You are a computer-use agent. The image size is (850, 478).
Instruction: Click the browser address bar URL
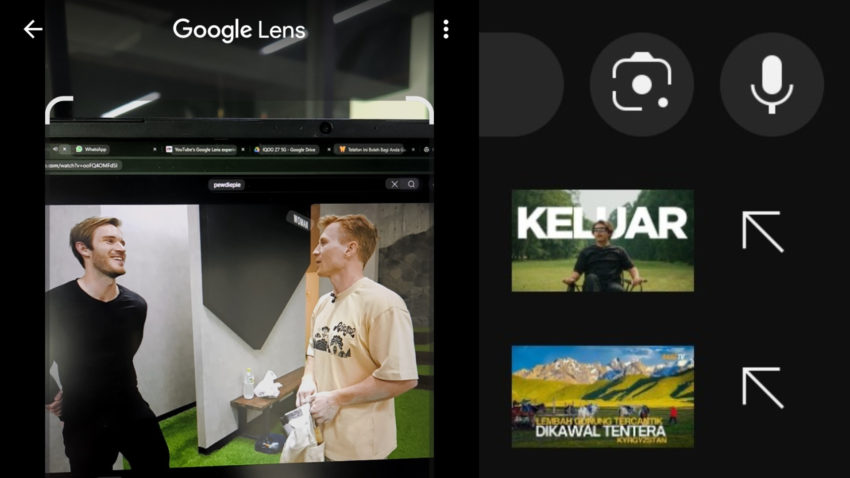(83, 166)
